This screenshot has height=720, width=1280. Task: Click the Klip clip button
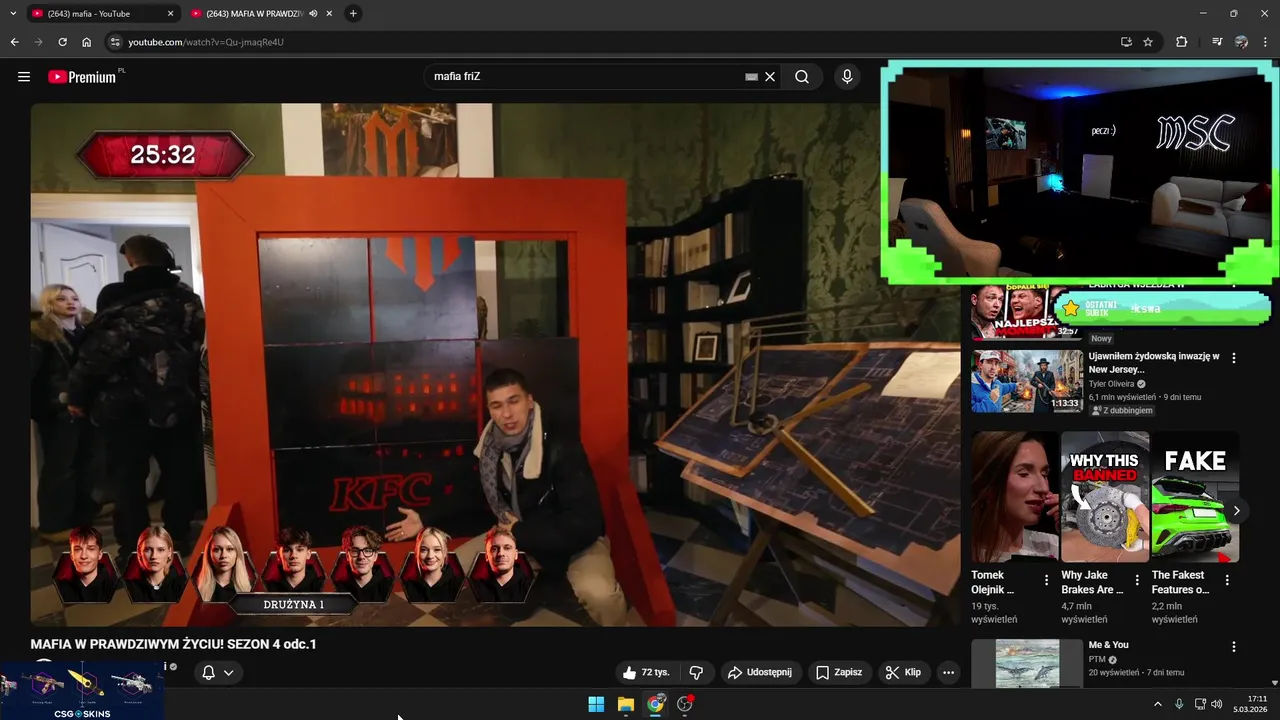click(902, 672)
